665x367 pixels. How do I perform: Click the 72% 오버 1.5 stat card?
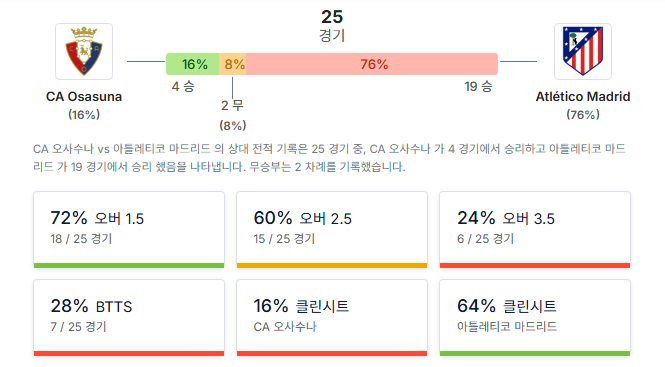coord(129,230)
